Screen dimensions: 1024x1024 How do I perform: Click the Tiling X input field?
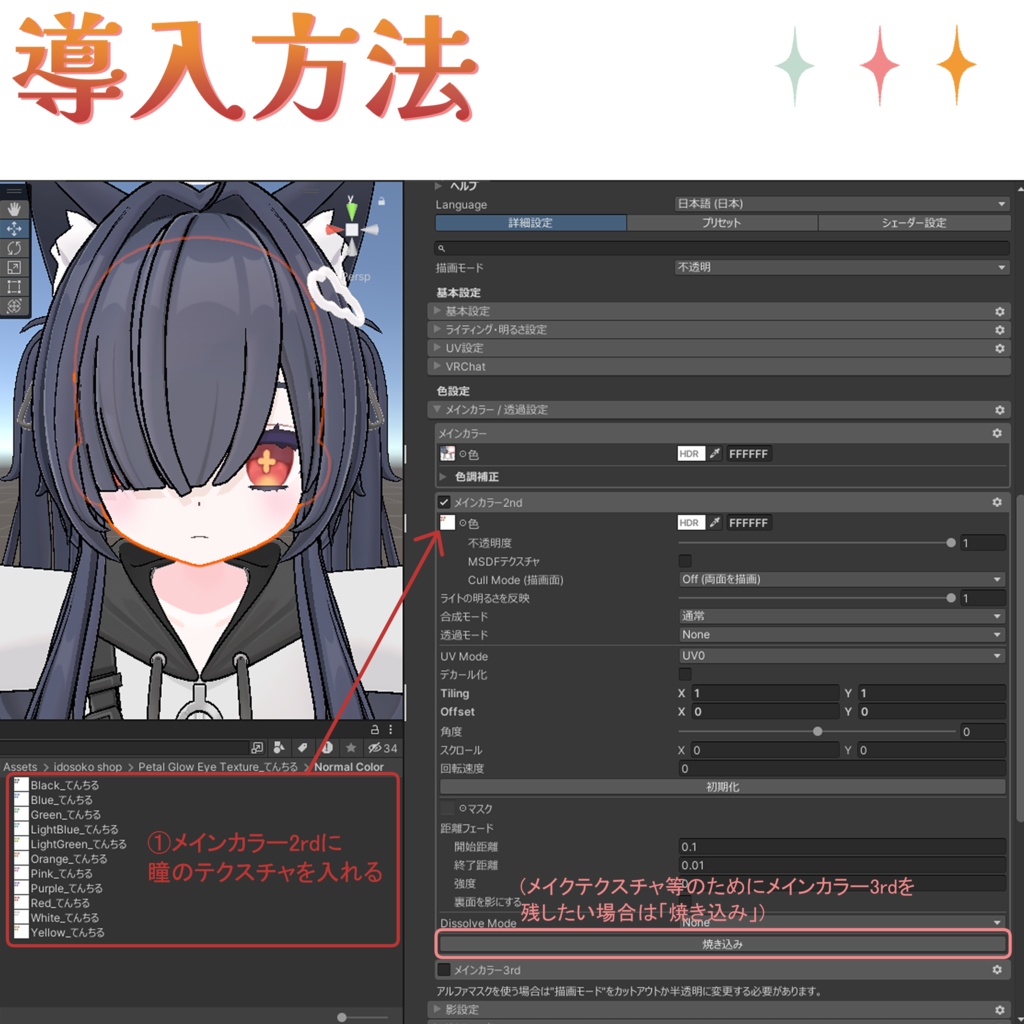pos(765,693)
